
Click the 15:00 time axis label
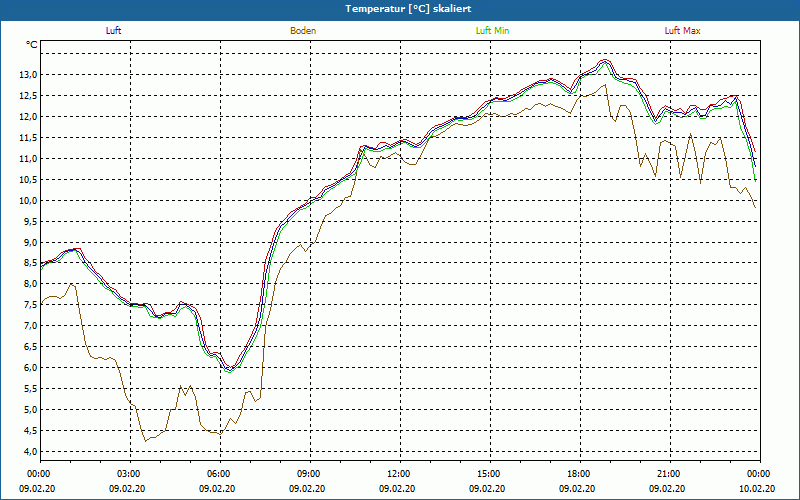coord(487,474)
